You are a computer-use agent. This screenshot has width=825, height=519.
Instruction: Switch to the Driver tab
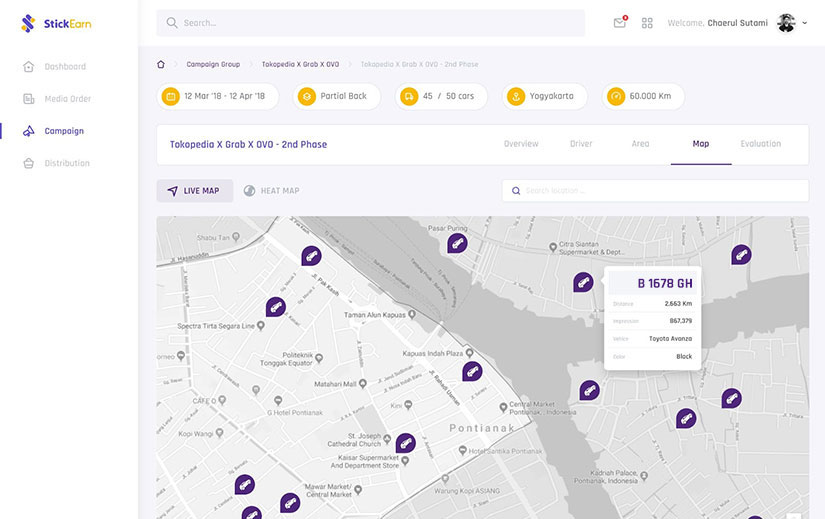tap(581, 144)
